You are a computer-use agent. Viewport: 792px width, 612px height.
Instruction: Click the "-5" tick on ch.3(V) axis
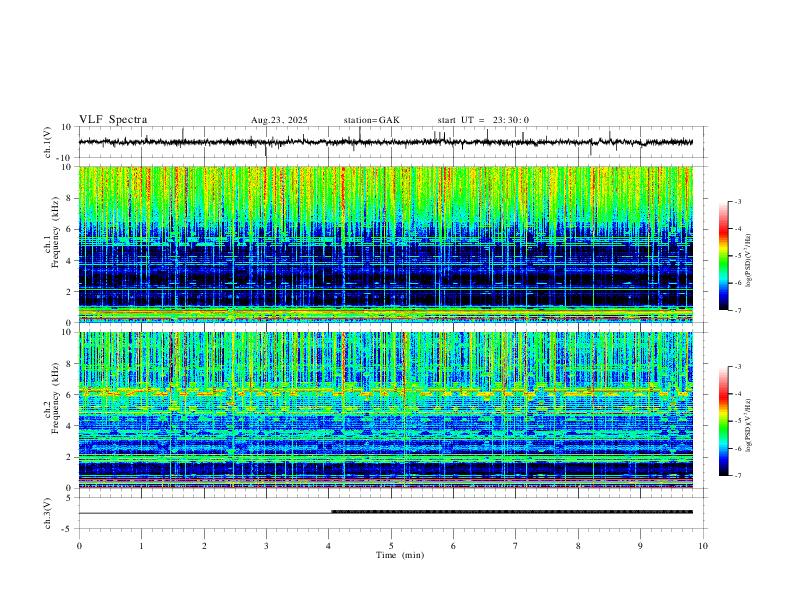[68, 529]
